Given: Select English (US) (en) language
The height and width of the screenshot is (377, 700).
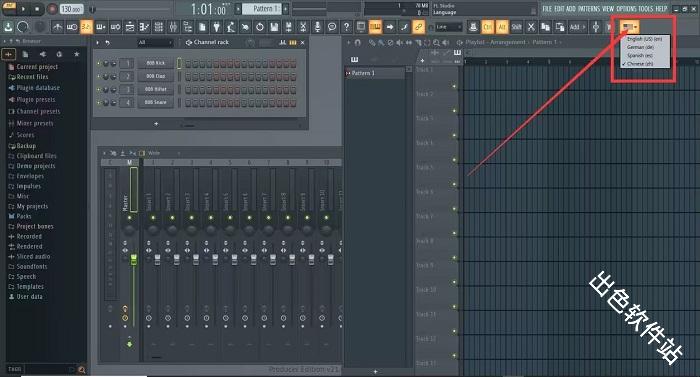Looking at the screenshot, I should (645, 39).
